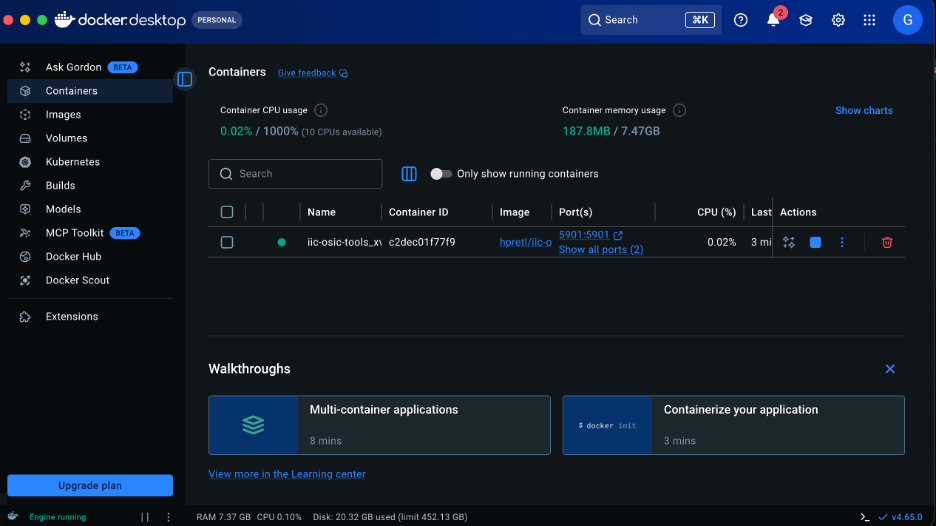The image size is (936, 526).
Task: Stop the iic-osic-tools container
Action: pos(815,242)
